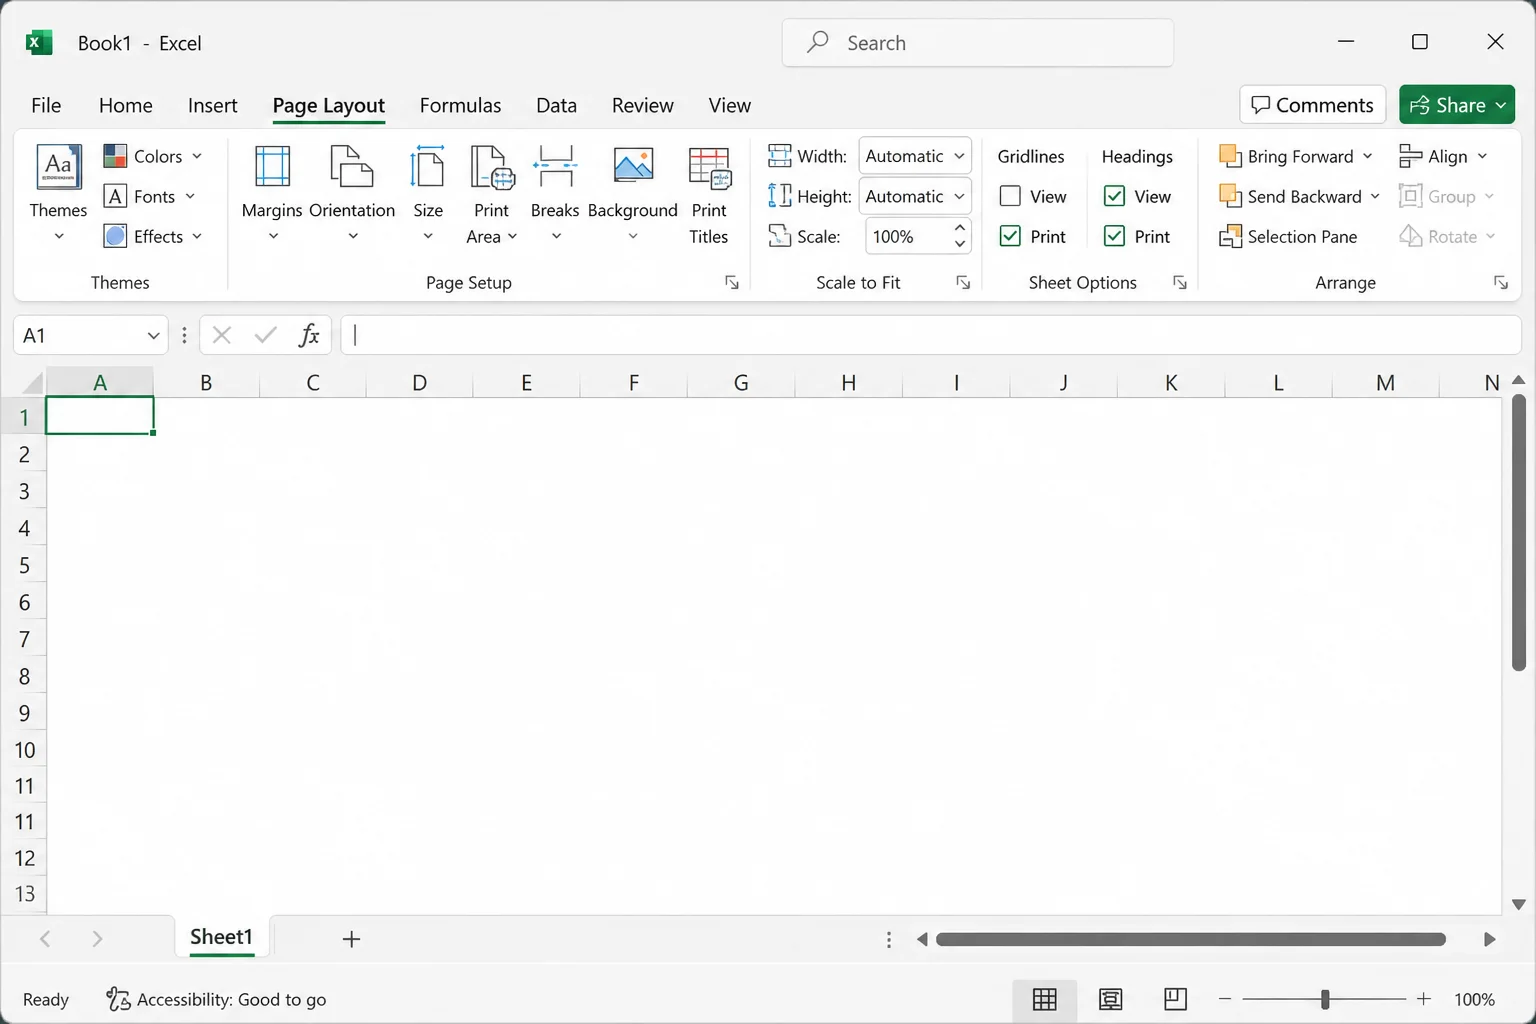Enable Gridlines View checkbox
Screen dimensions: 1536x1024
tap(1010, 196)
